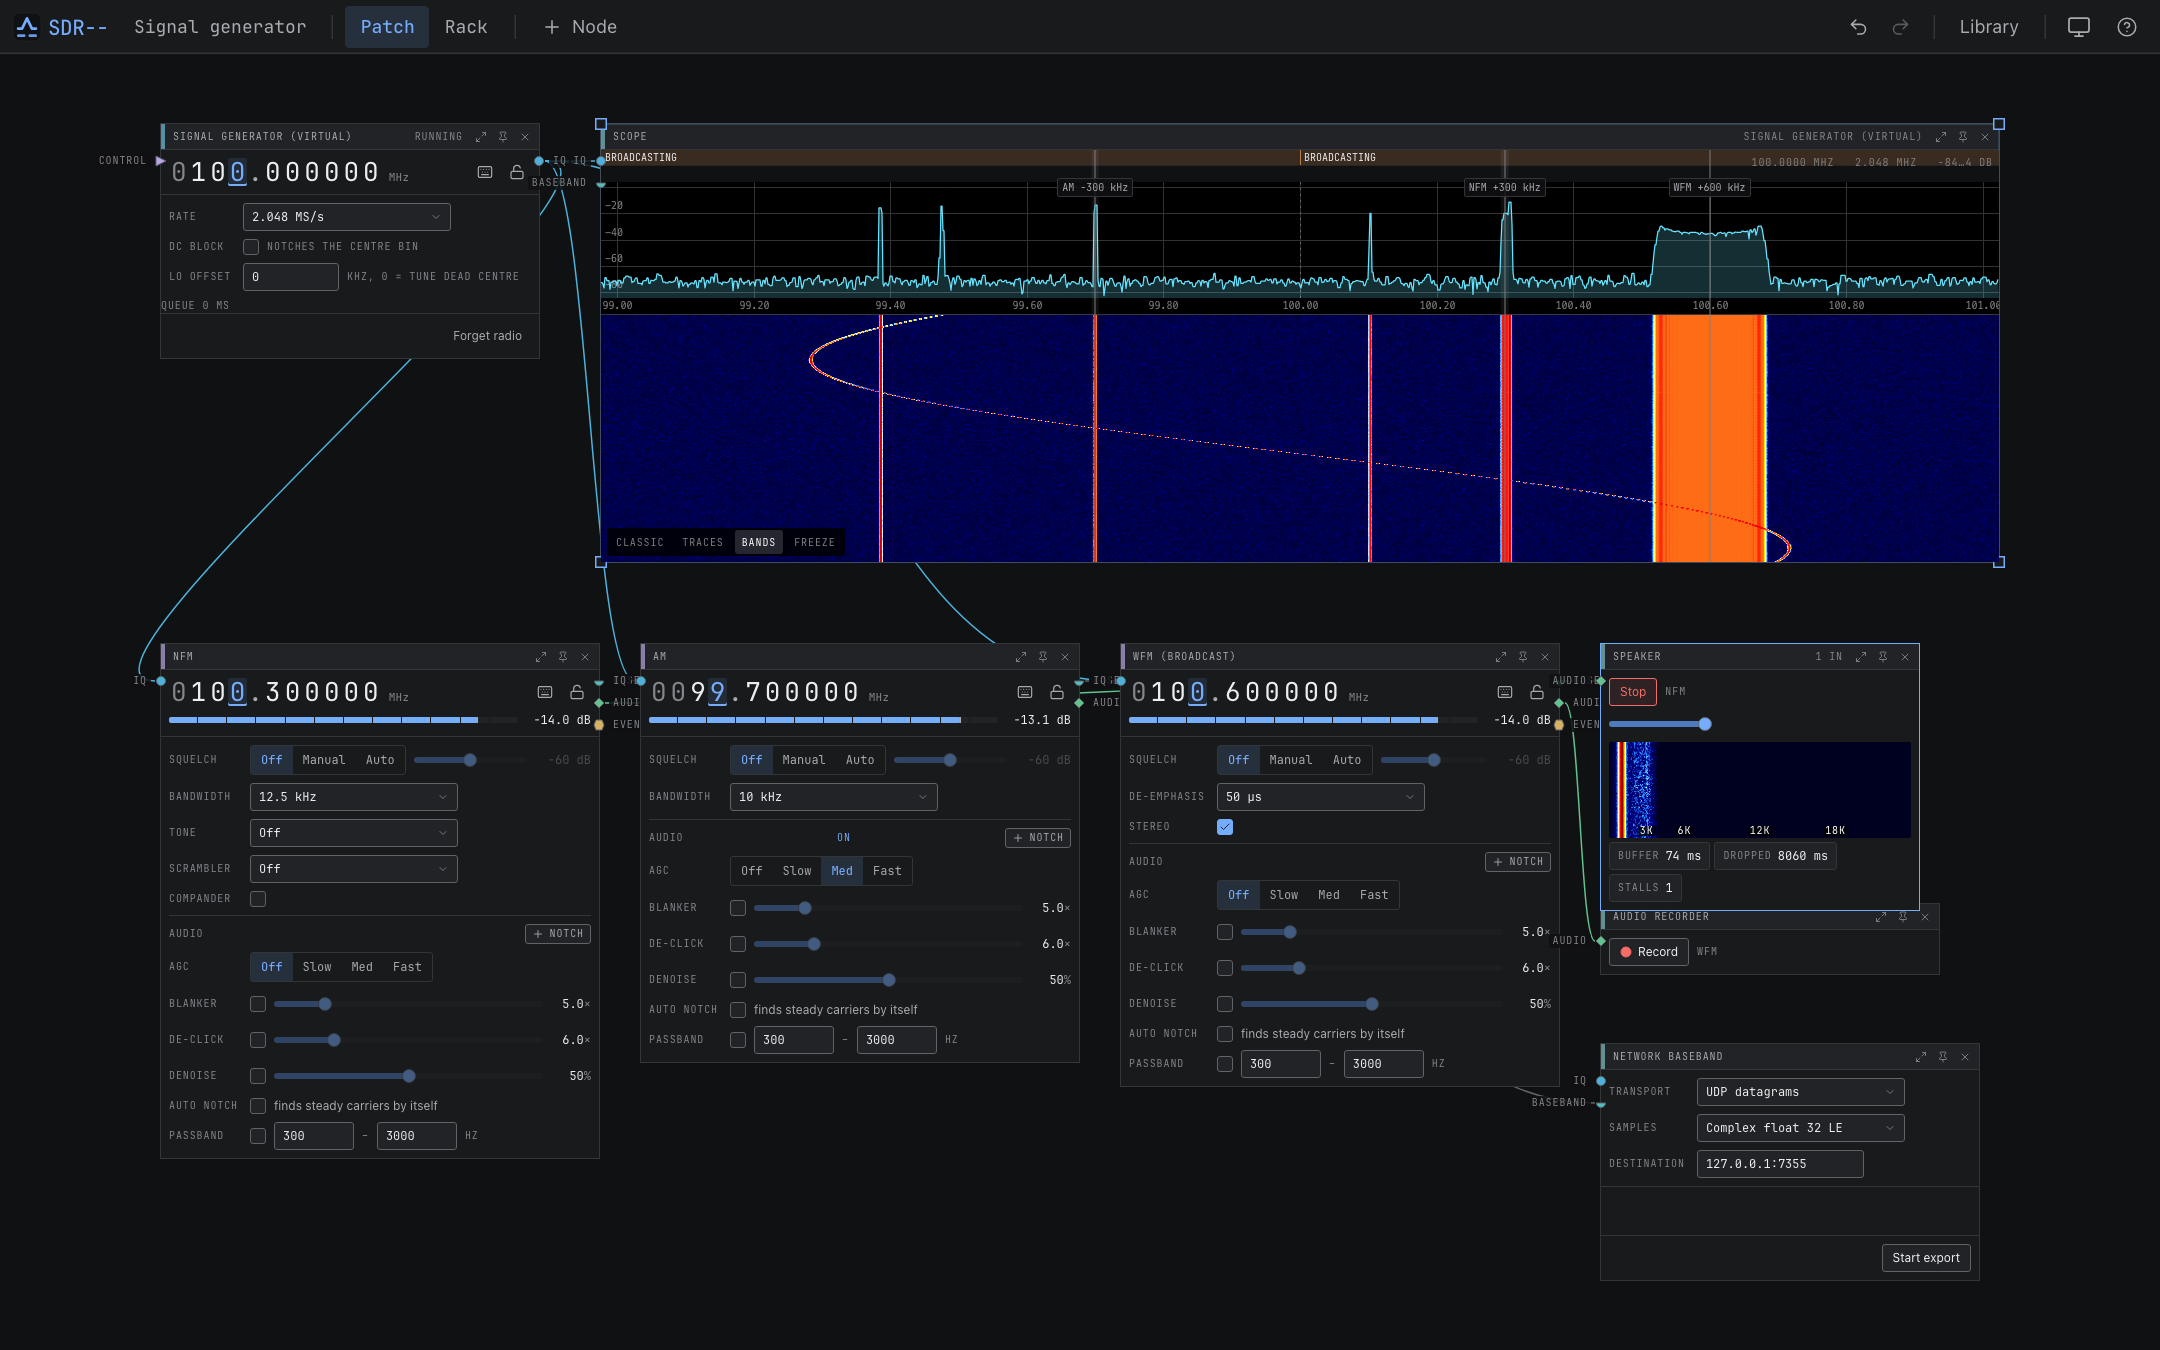Viewport: 2160px width, 1350px height.
Task: Open keyboard entry icon in AM panel
Action: click(1025, 692)
